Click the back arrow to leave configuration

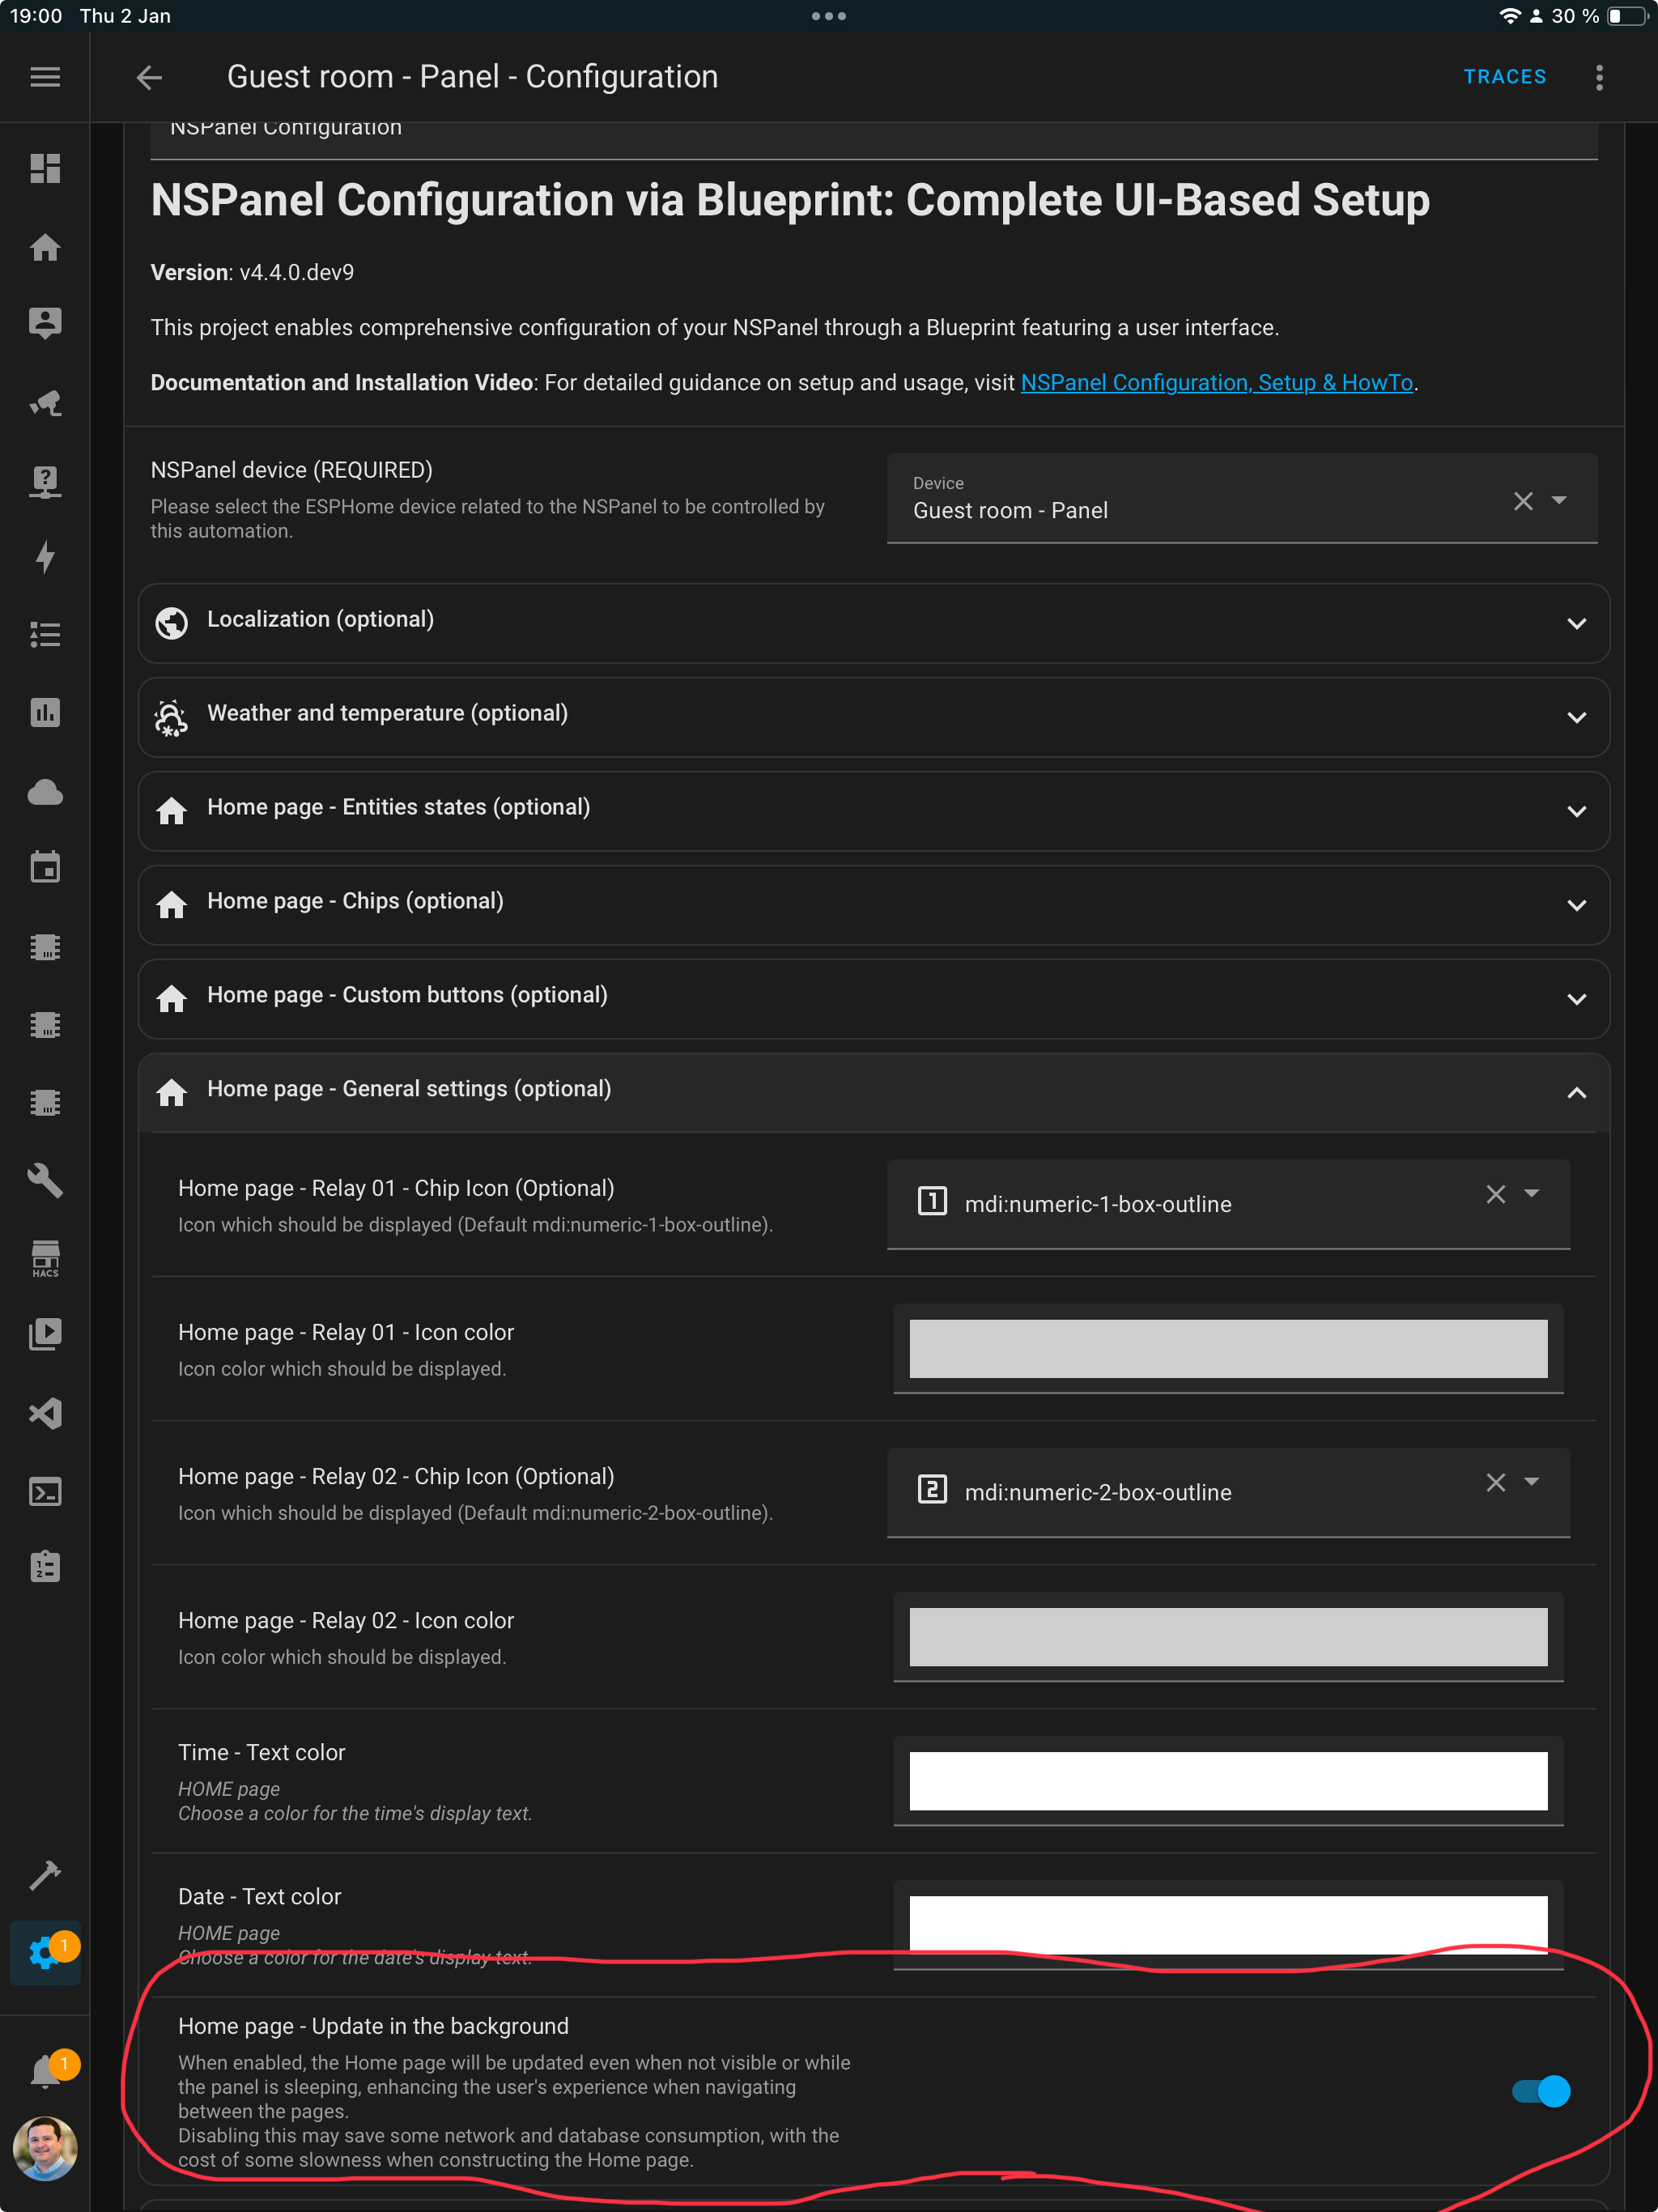tap(148, 77)
